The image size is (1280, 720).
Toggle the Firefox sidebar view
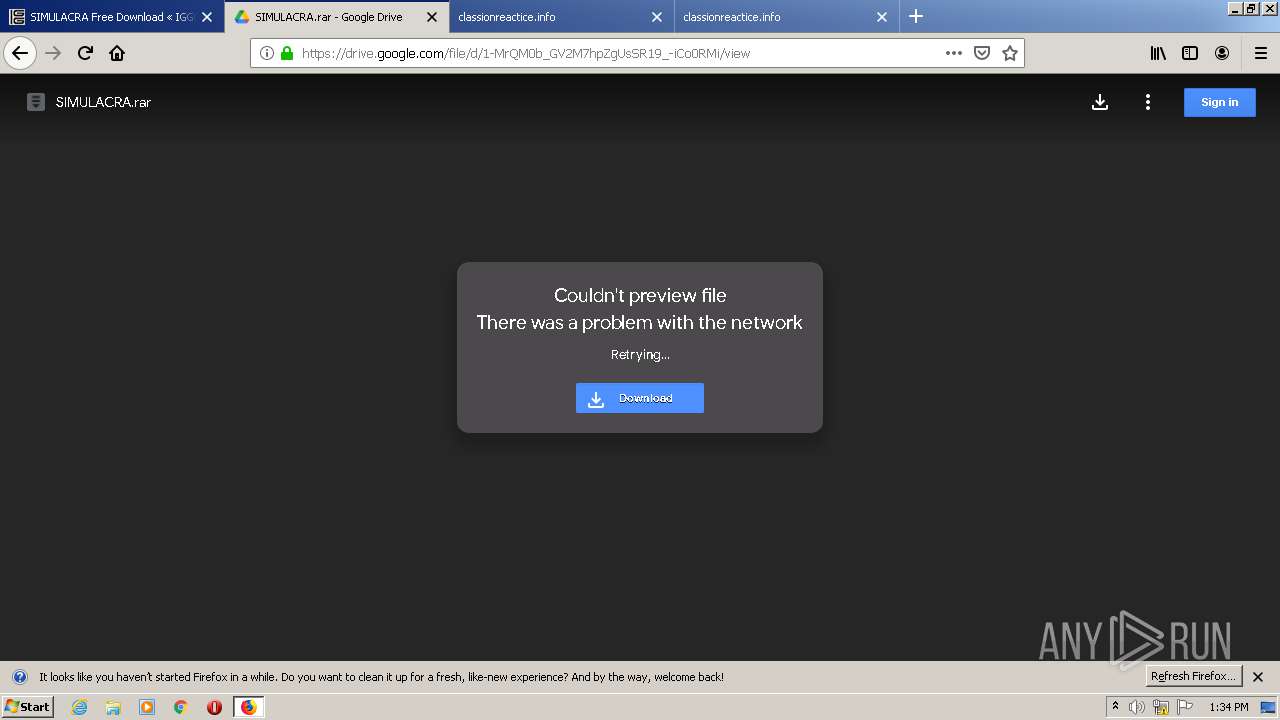coord(1190,53)
